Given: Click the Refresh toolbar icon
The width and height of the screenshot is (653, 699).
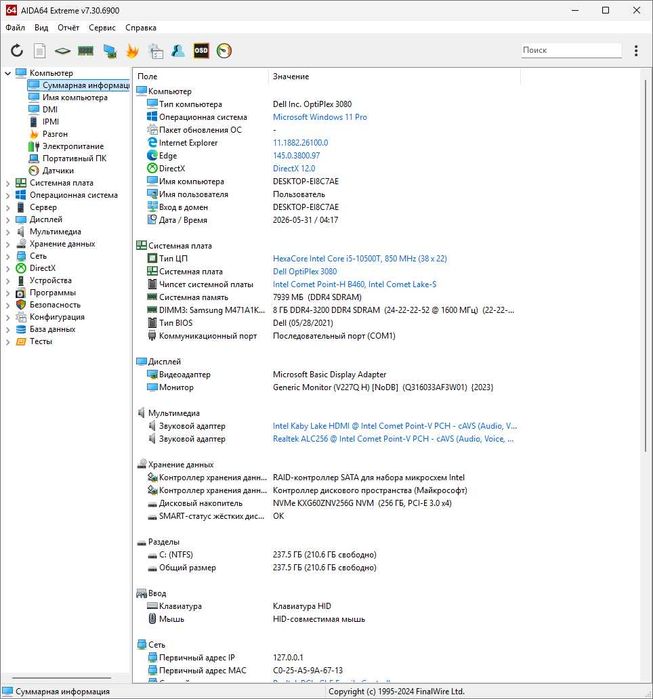Looking at the screenshot, I should pyautogui.click(x=17, y=51).
